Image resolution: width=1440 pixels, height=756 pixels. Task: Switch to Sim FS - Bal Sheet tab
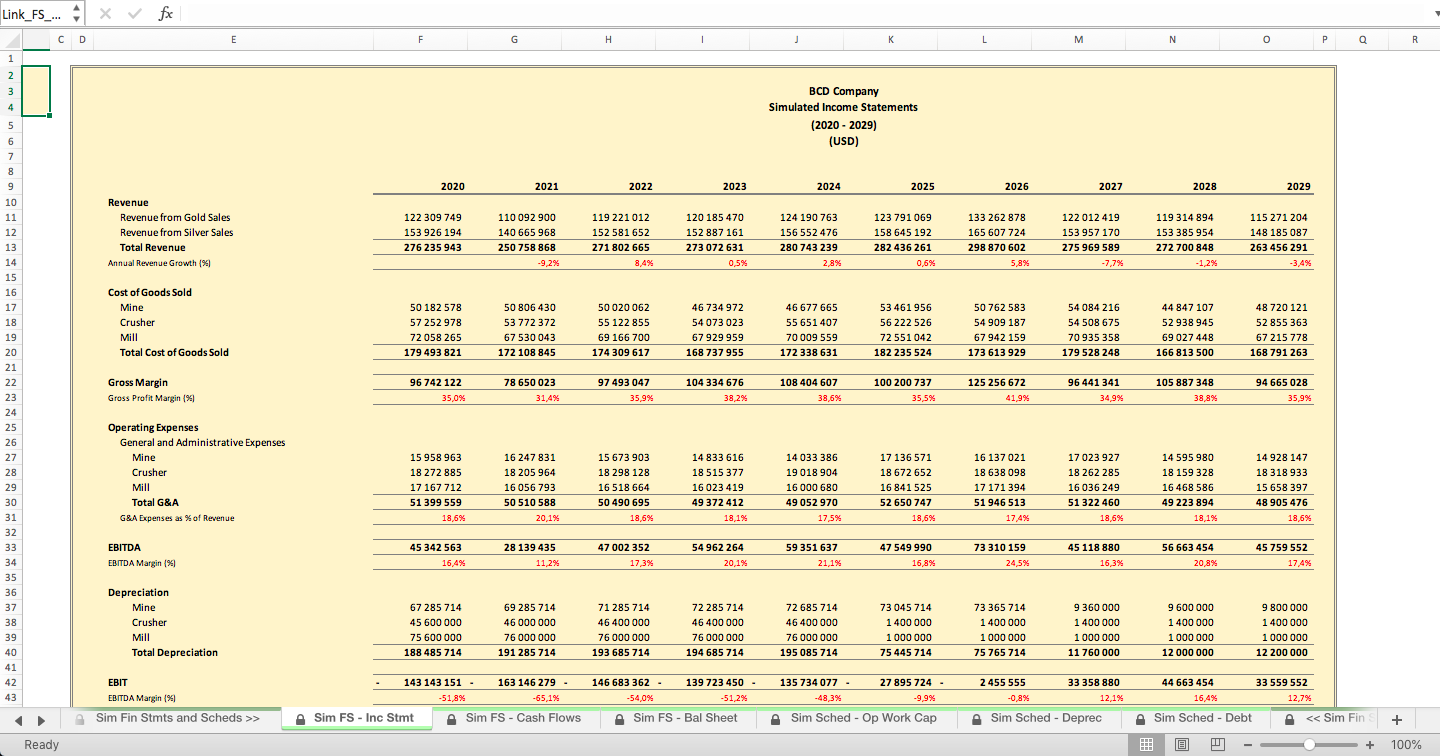pyautogui.click(x=677, y=718)
